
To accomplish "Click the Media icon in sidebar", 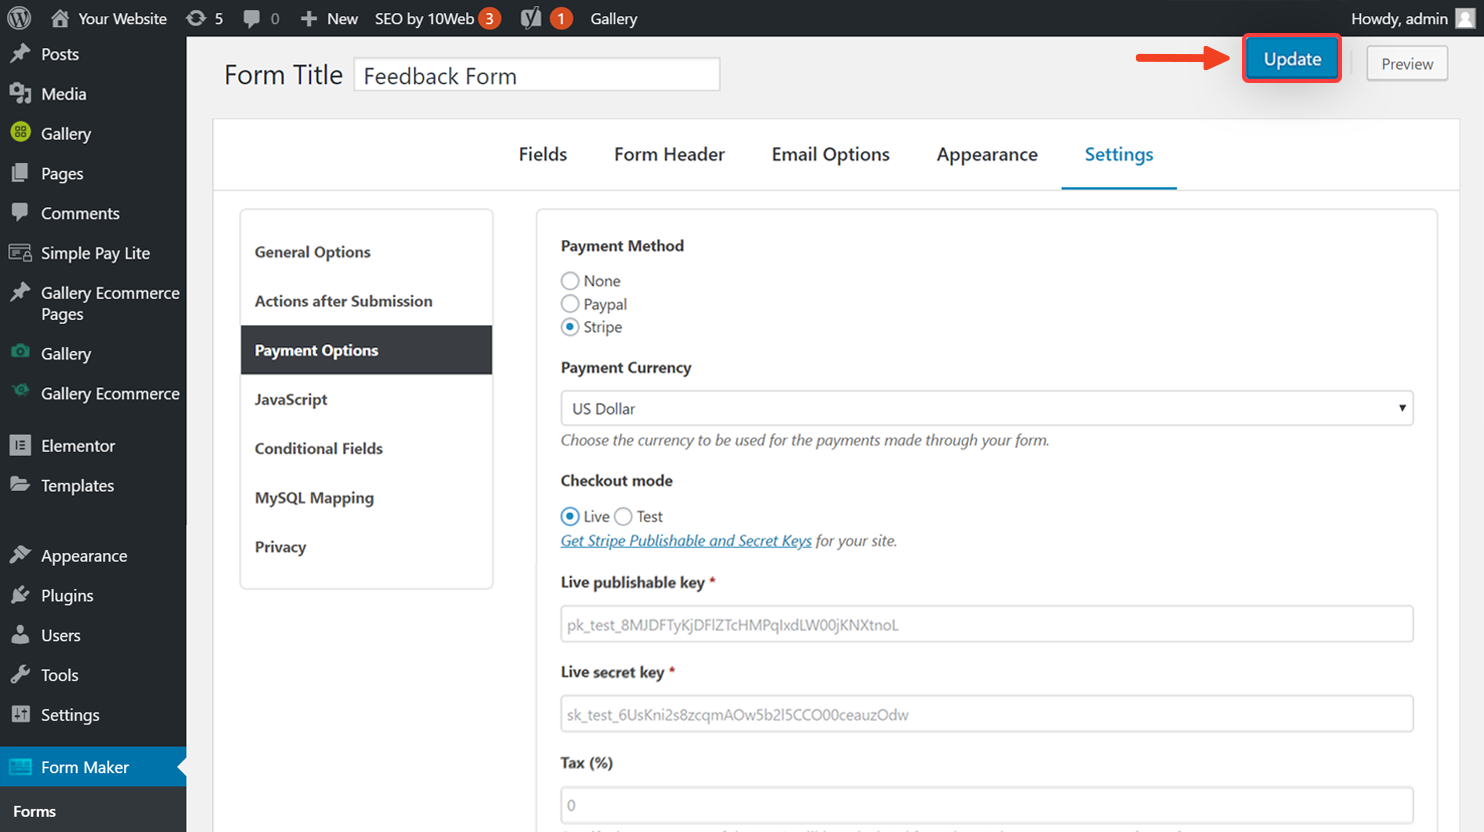I will (20, 93).
